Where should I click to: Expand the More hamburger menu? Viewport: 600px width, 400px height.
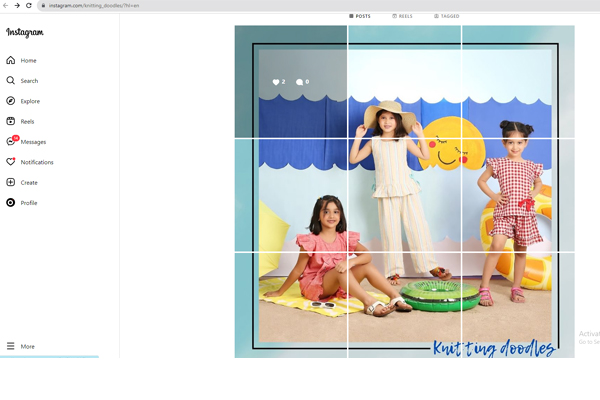[x=11, y=346]
